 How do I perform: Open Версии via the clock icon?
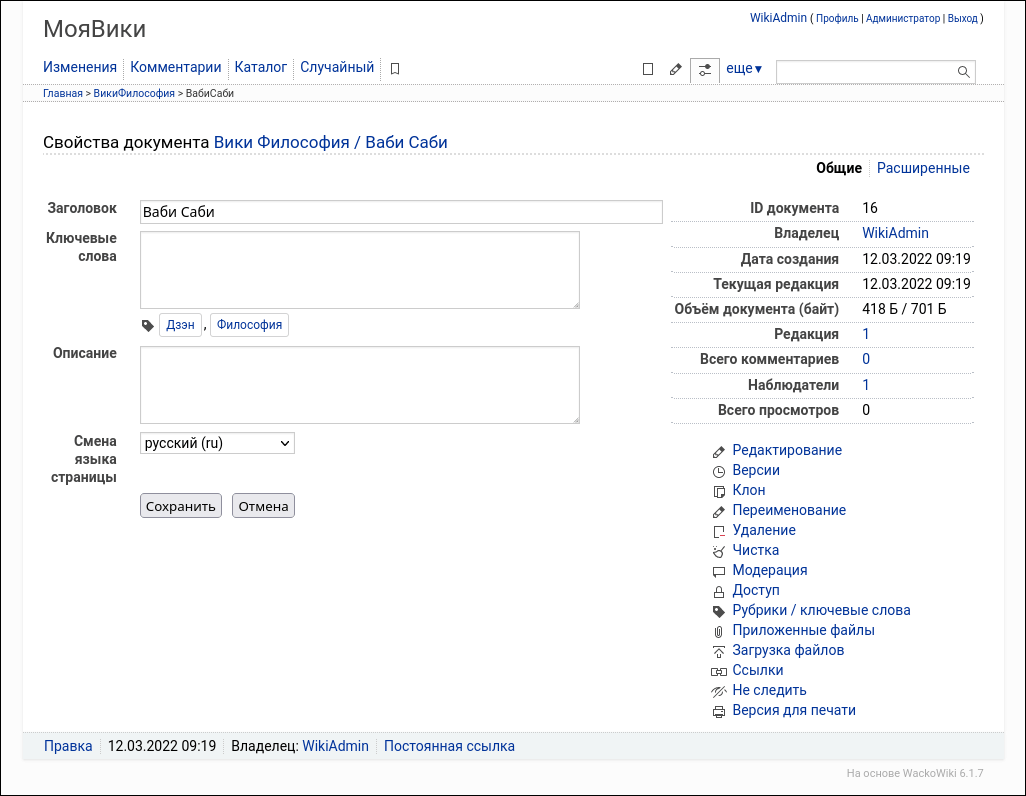click(x=718, y=471)
